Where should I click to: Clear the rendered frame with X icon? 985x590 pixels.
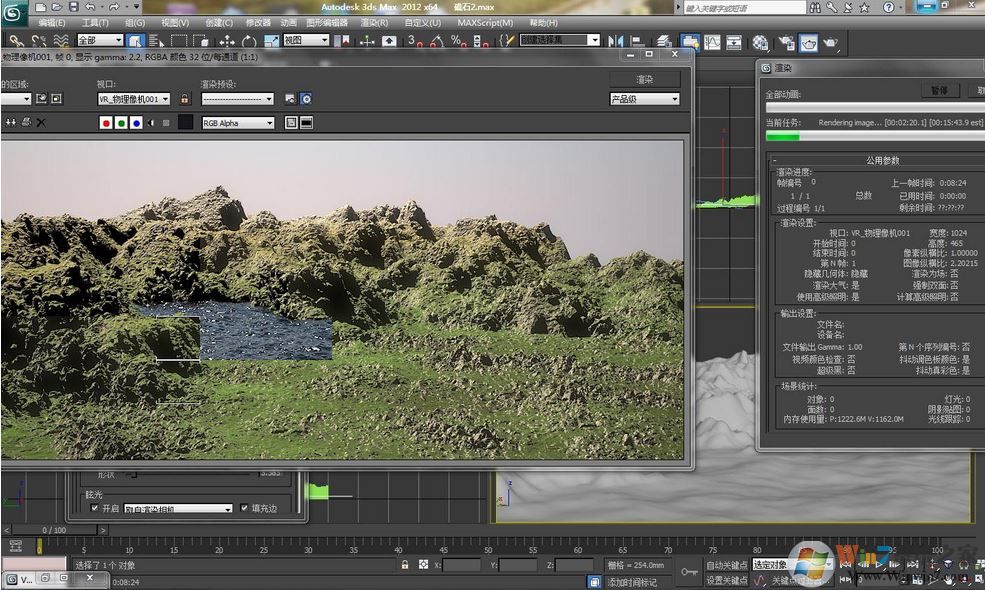(41, 122)
